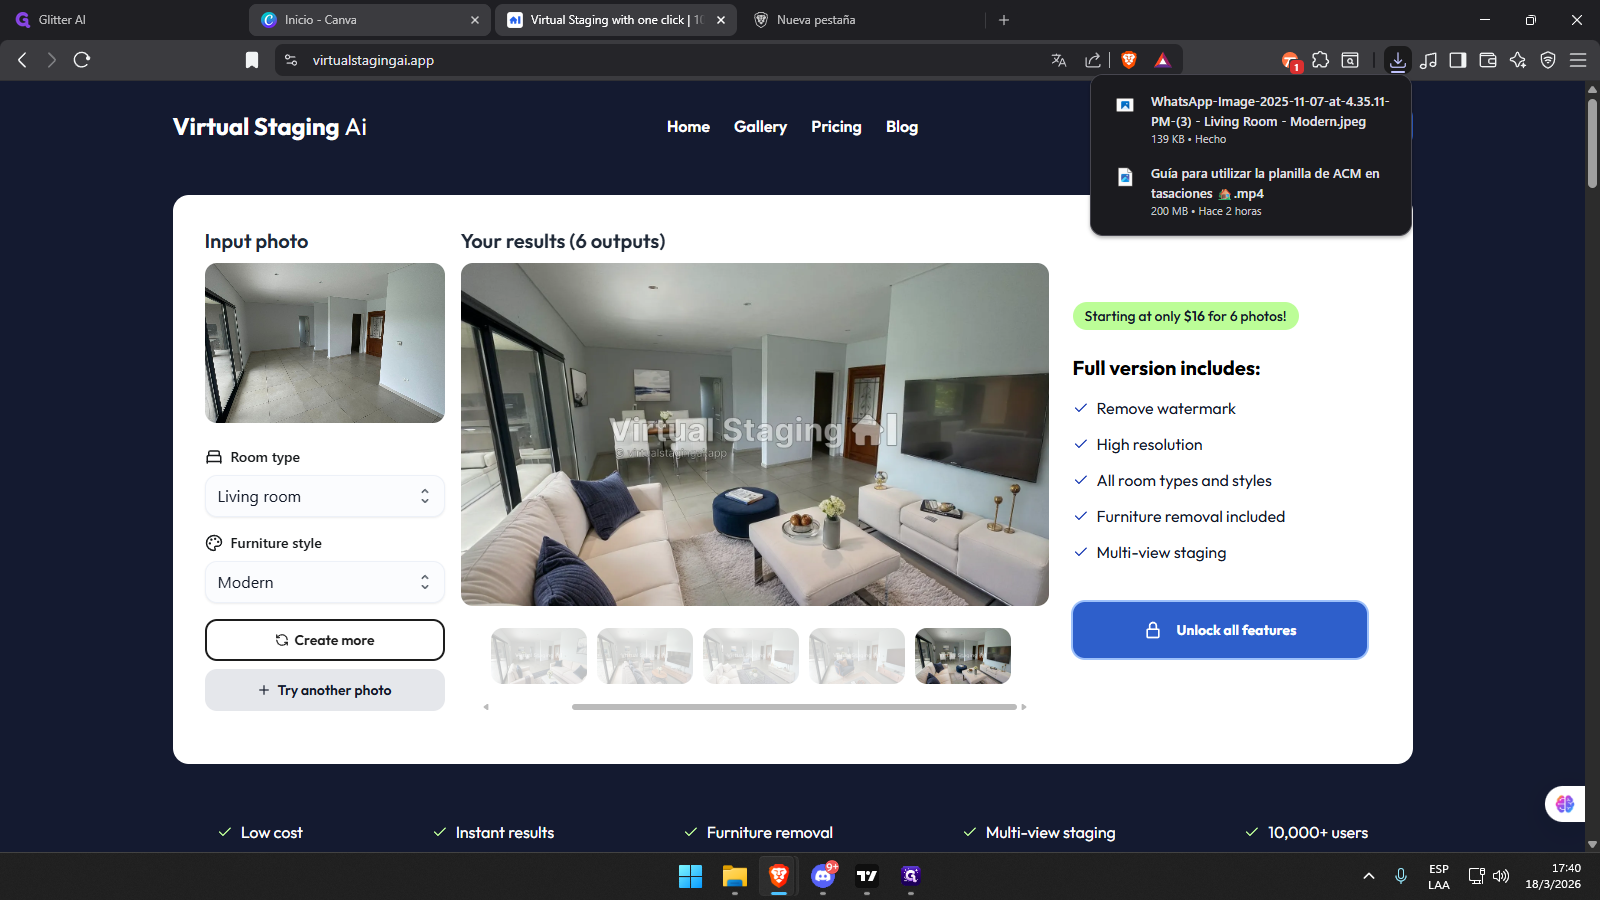Viewport: 1600px width, 900px height.
Task: Toggle the browser sidebar panel icon
Action: (x=1458, y=60)
